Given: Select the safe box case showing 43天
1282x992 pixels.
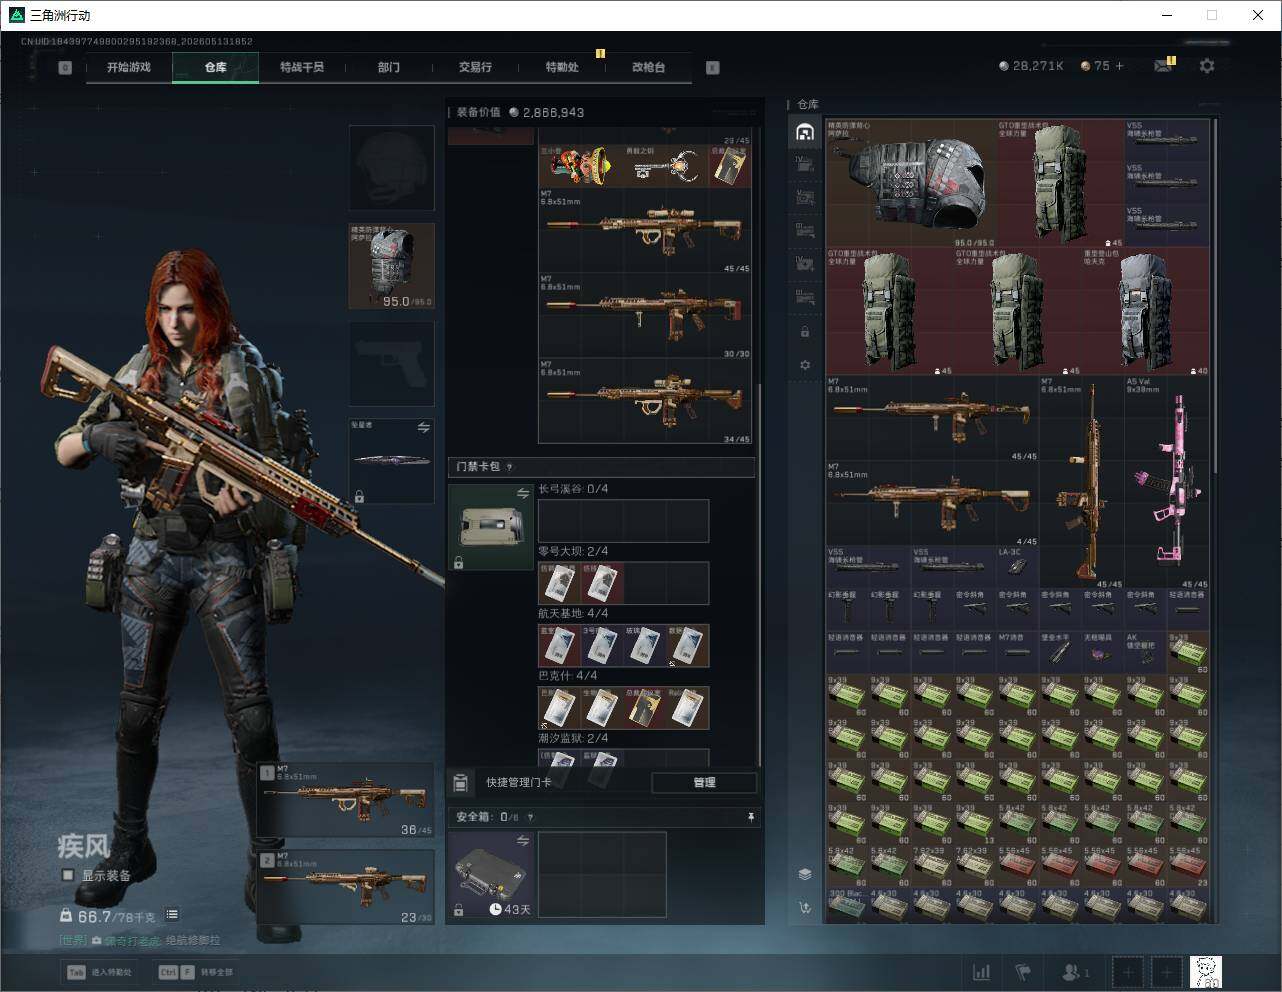Looking at the screenshot, I should 491,875.
